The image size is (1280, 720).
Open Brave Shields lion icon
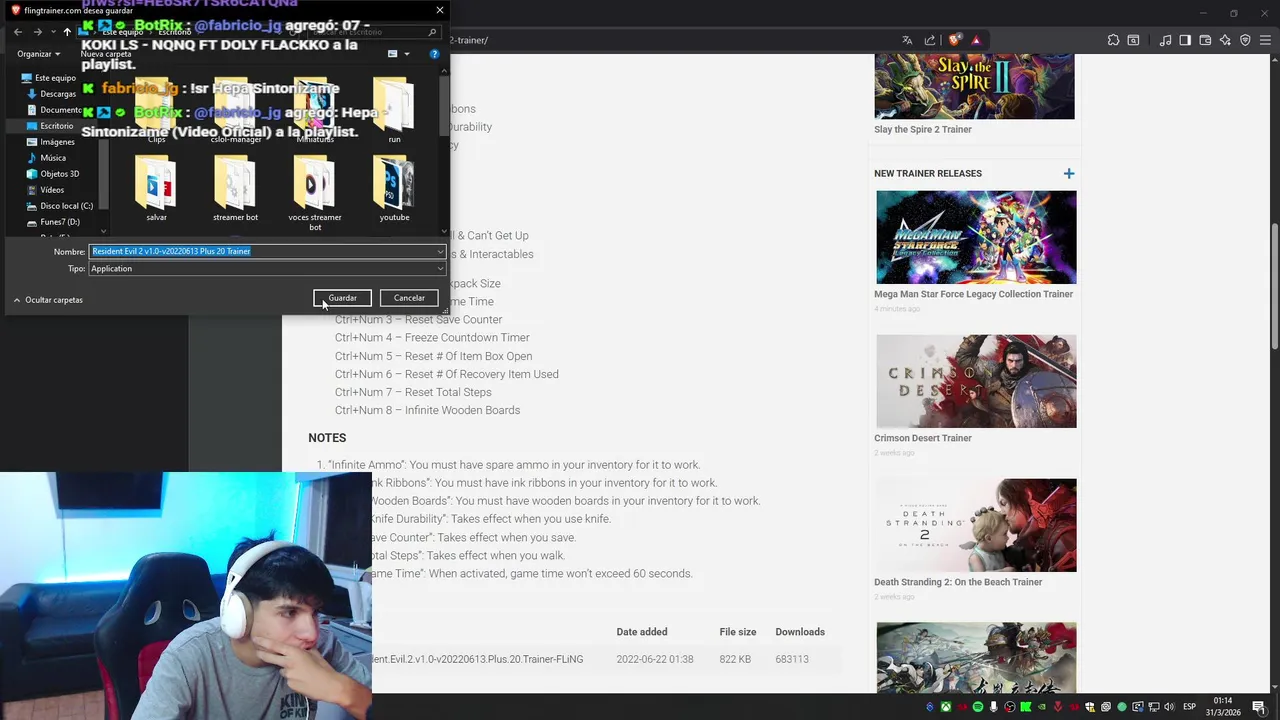955,40
